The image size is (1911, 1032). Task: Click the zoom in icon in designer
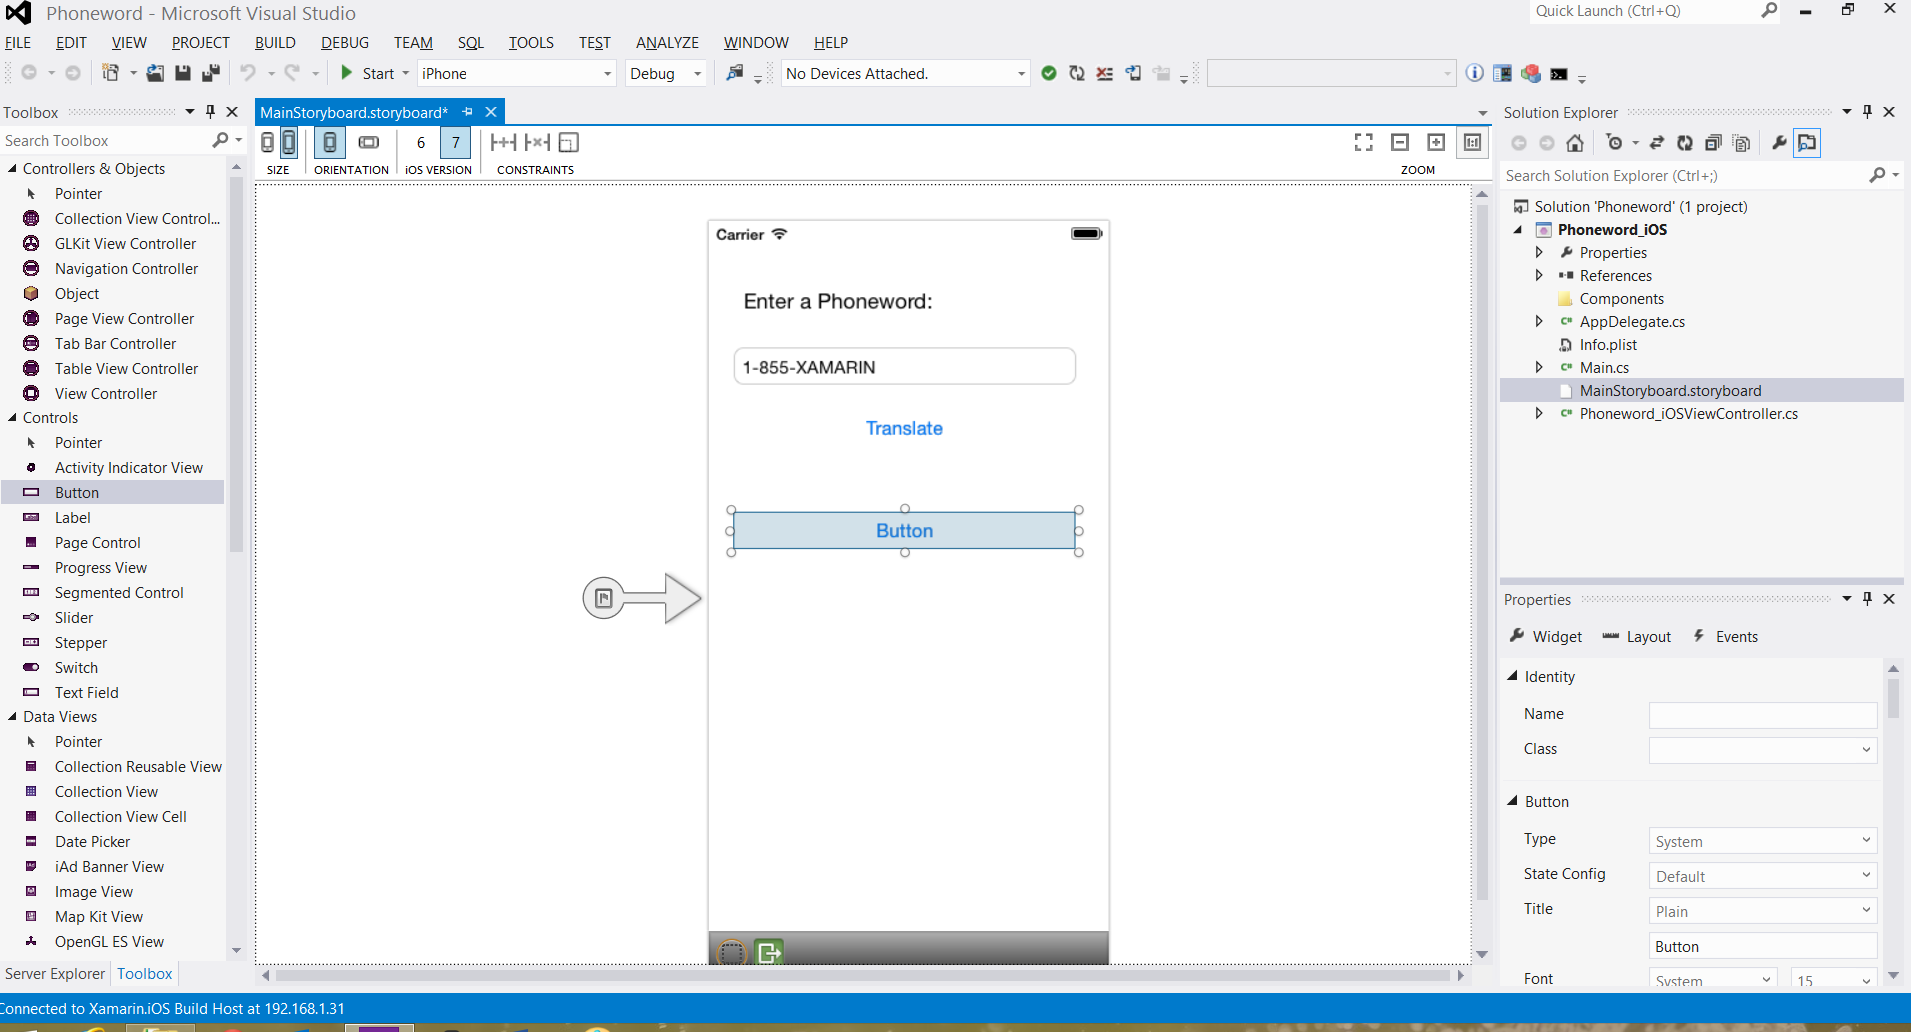point(1436,143)
